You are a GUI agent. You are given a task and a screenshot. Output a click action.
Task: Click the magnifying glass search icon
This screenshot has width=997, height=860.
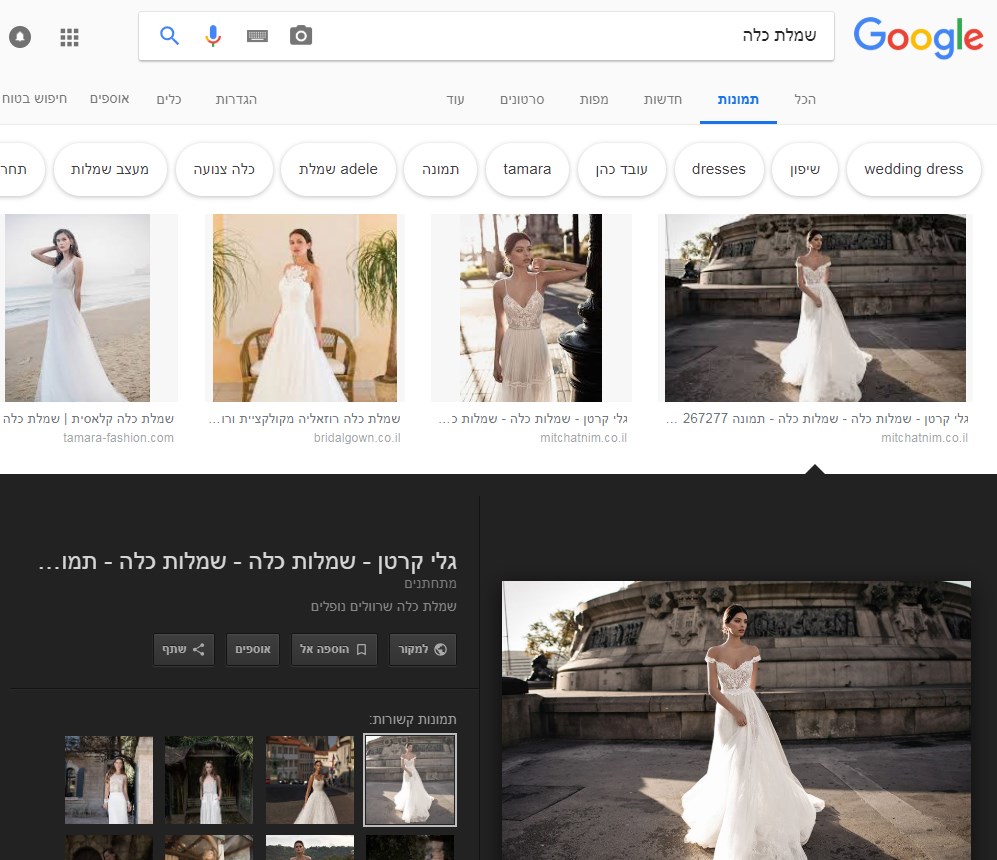click(170, 36)
